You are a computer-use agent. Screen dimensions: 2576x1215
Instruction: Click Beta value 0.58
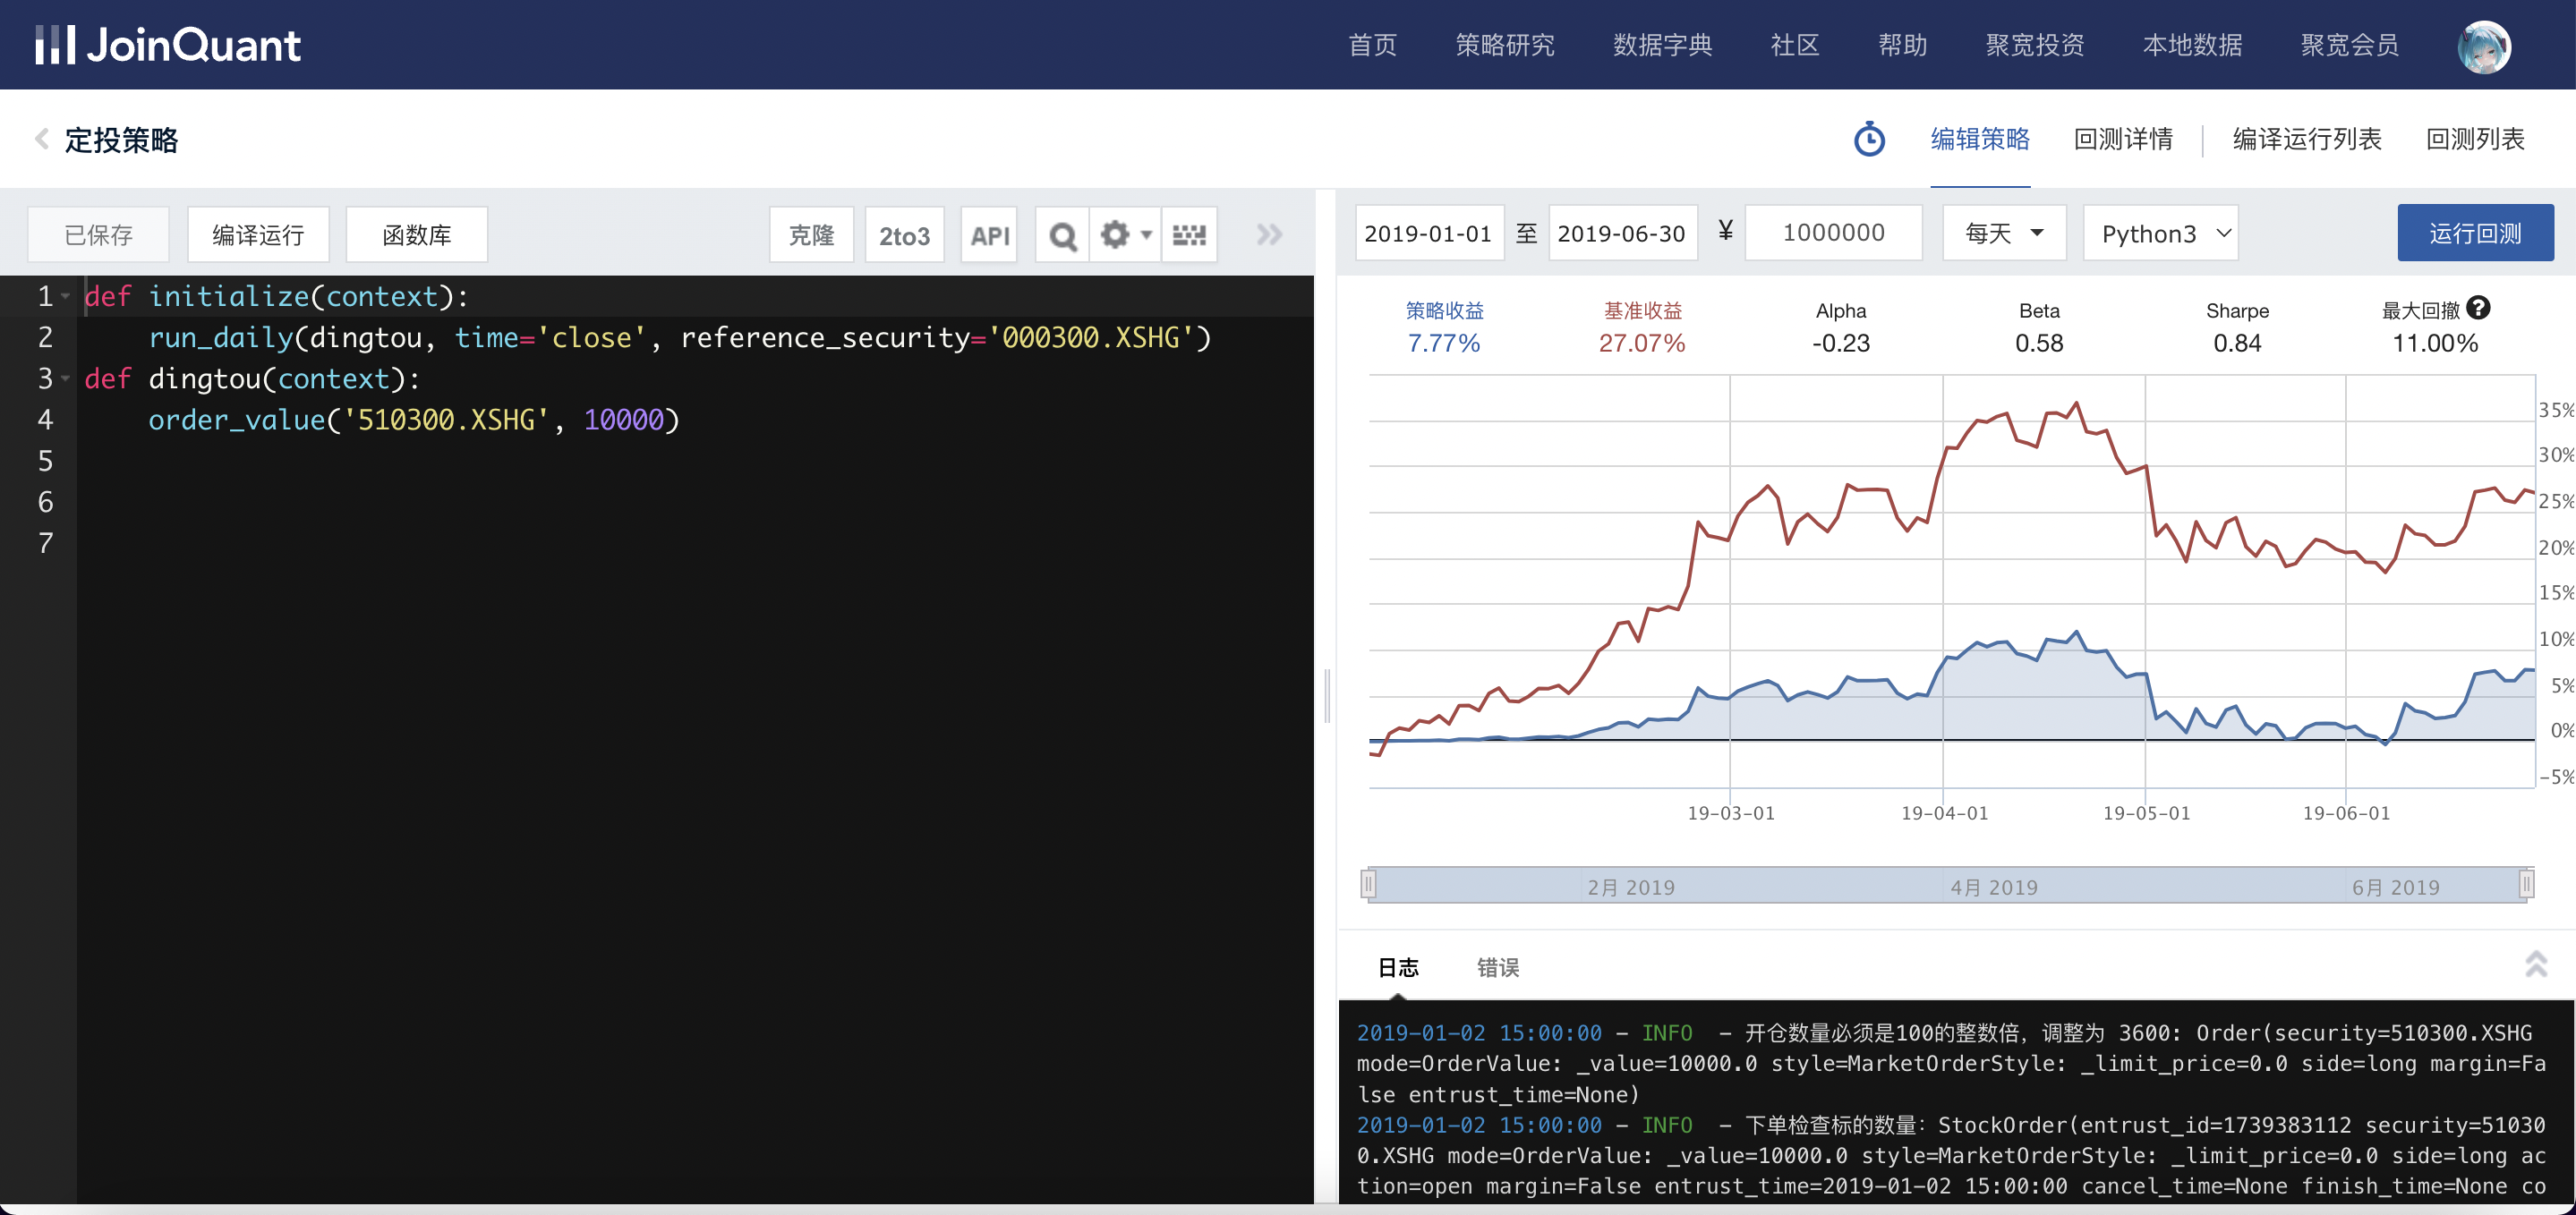click(x=2039, y=343)
